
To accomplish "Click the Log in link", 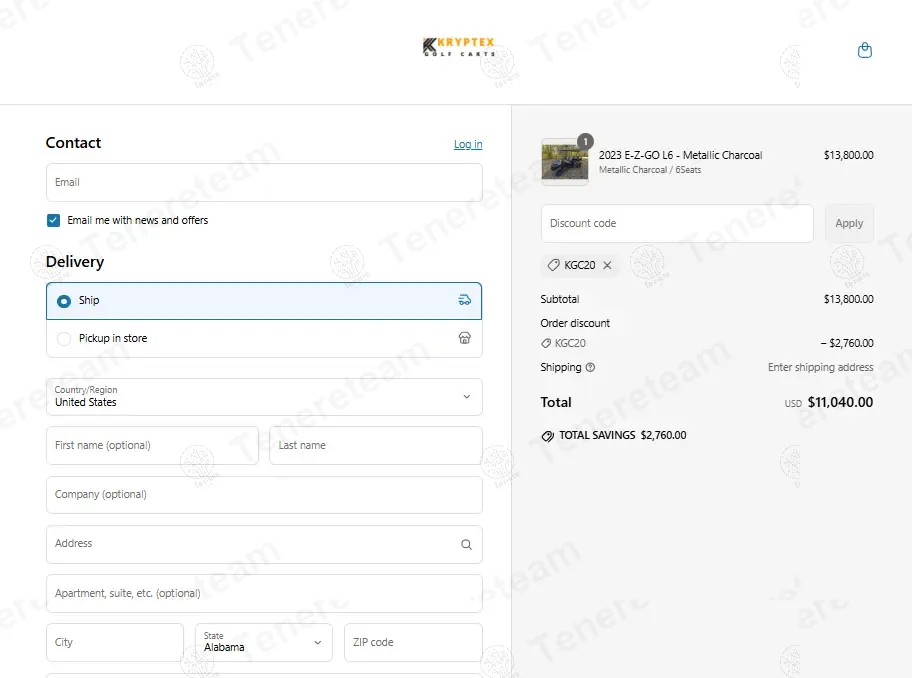I will pyautogui.click(x=468, y=144).
